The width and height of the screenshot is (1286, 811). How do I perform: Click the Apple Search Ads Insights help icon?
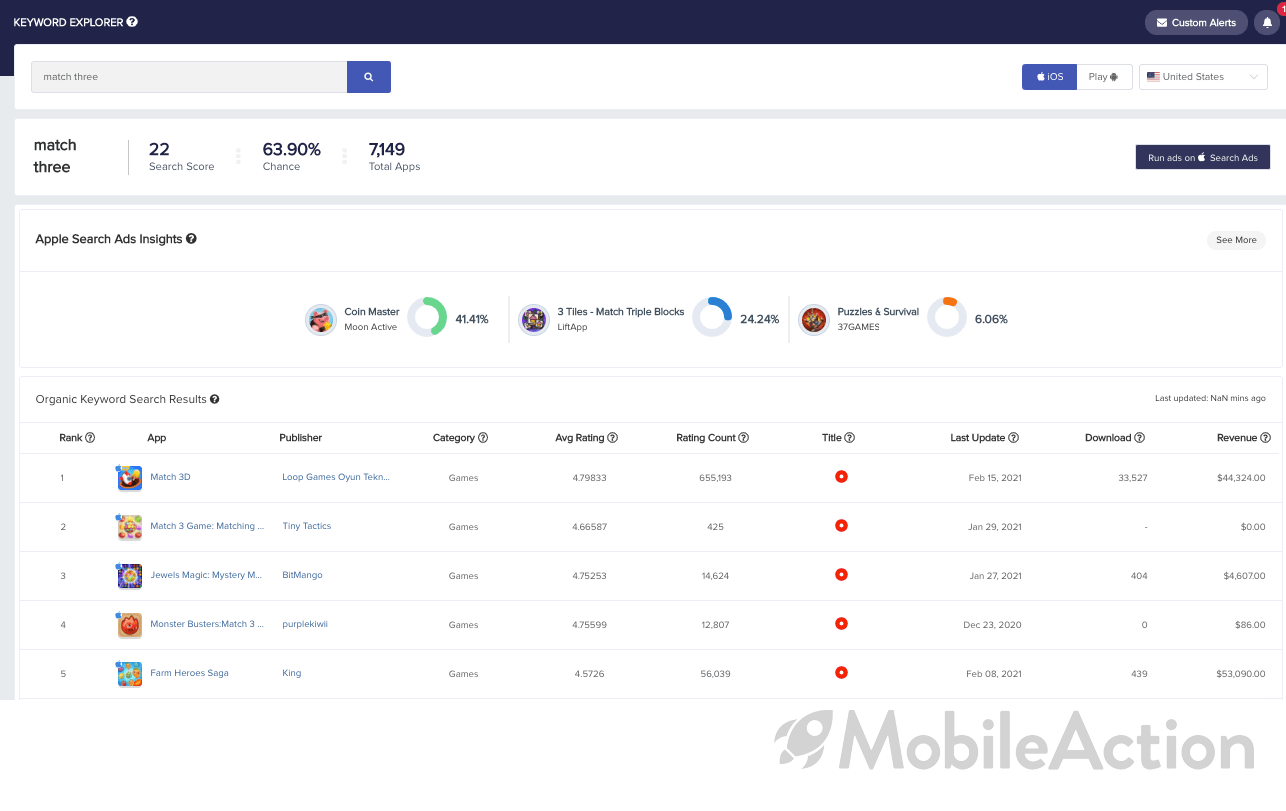point(191,239)
